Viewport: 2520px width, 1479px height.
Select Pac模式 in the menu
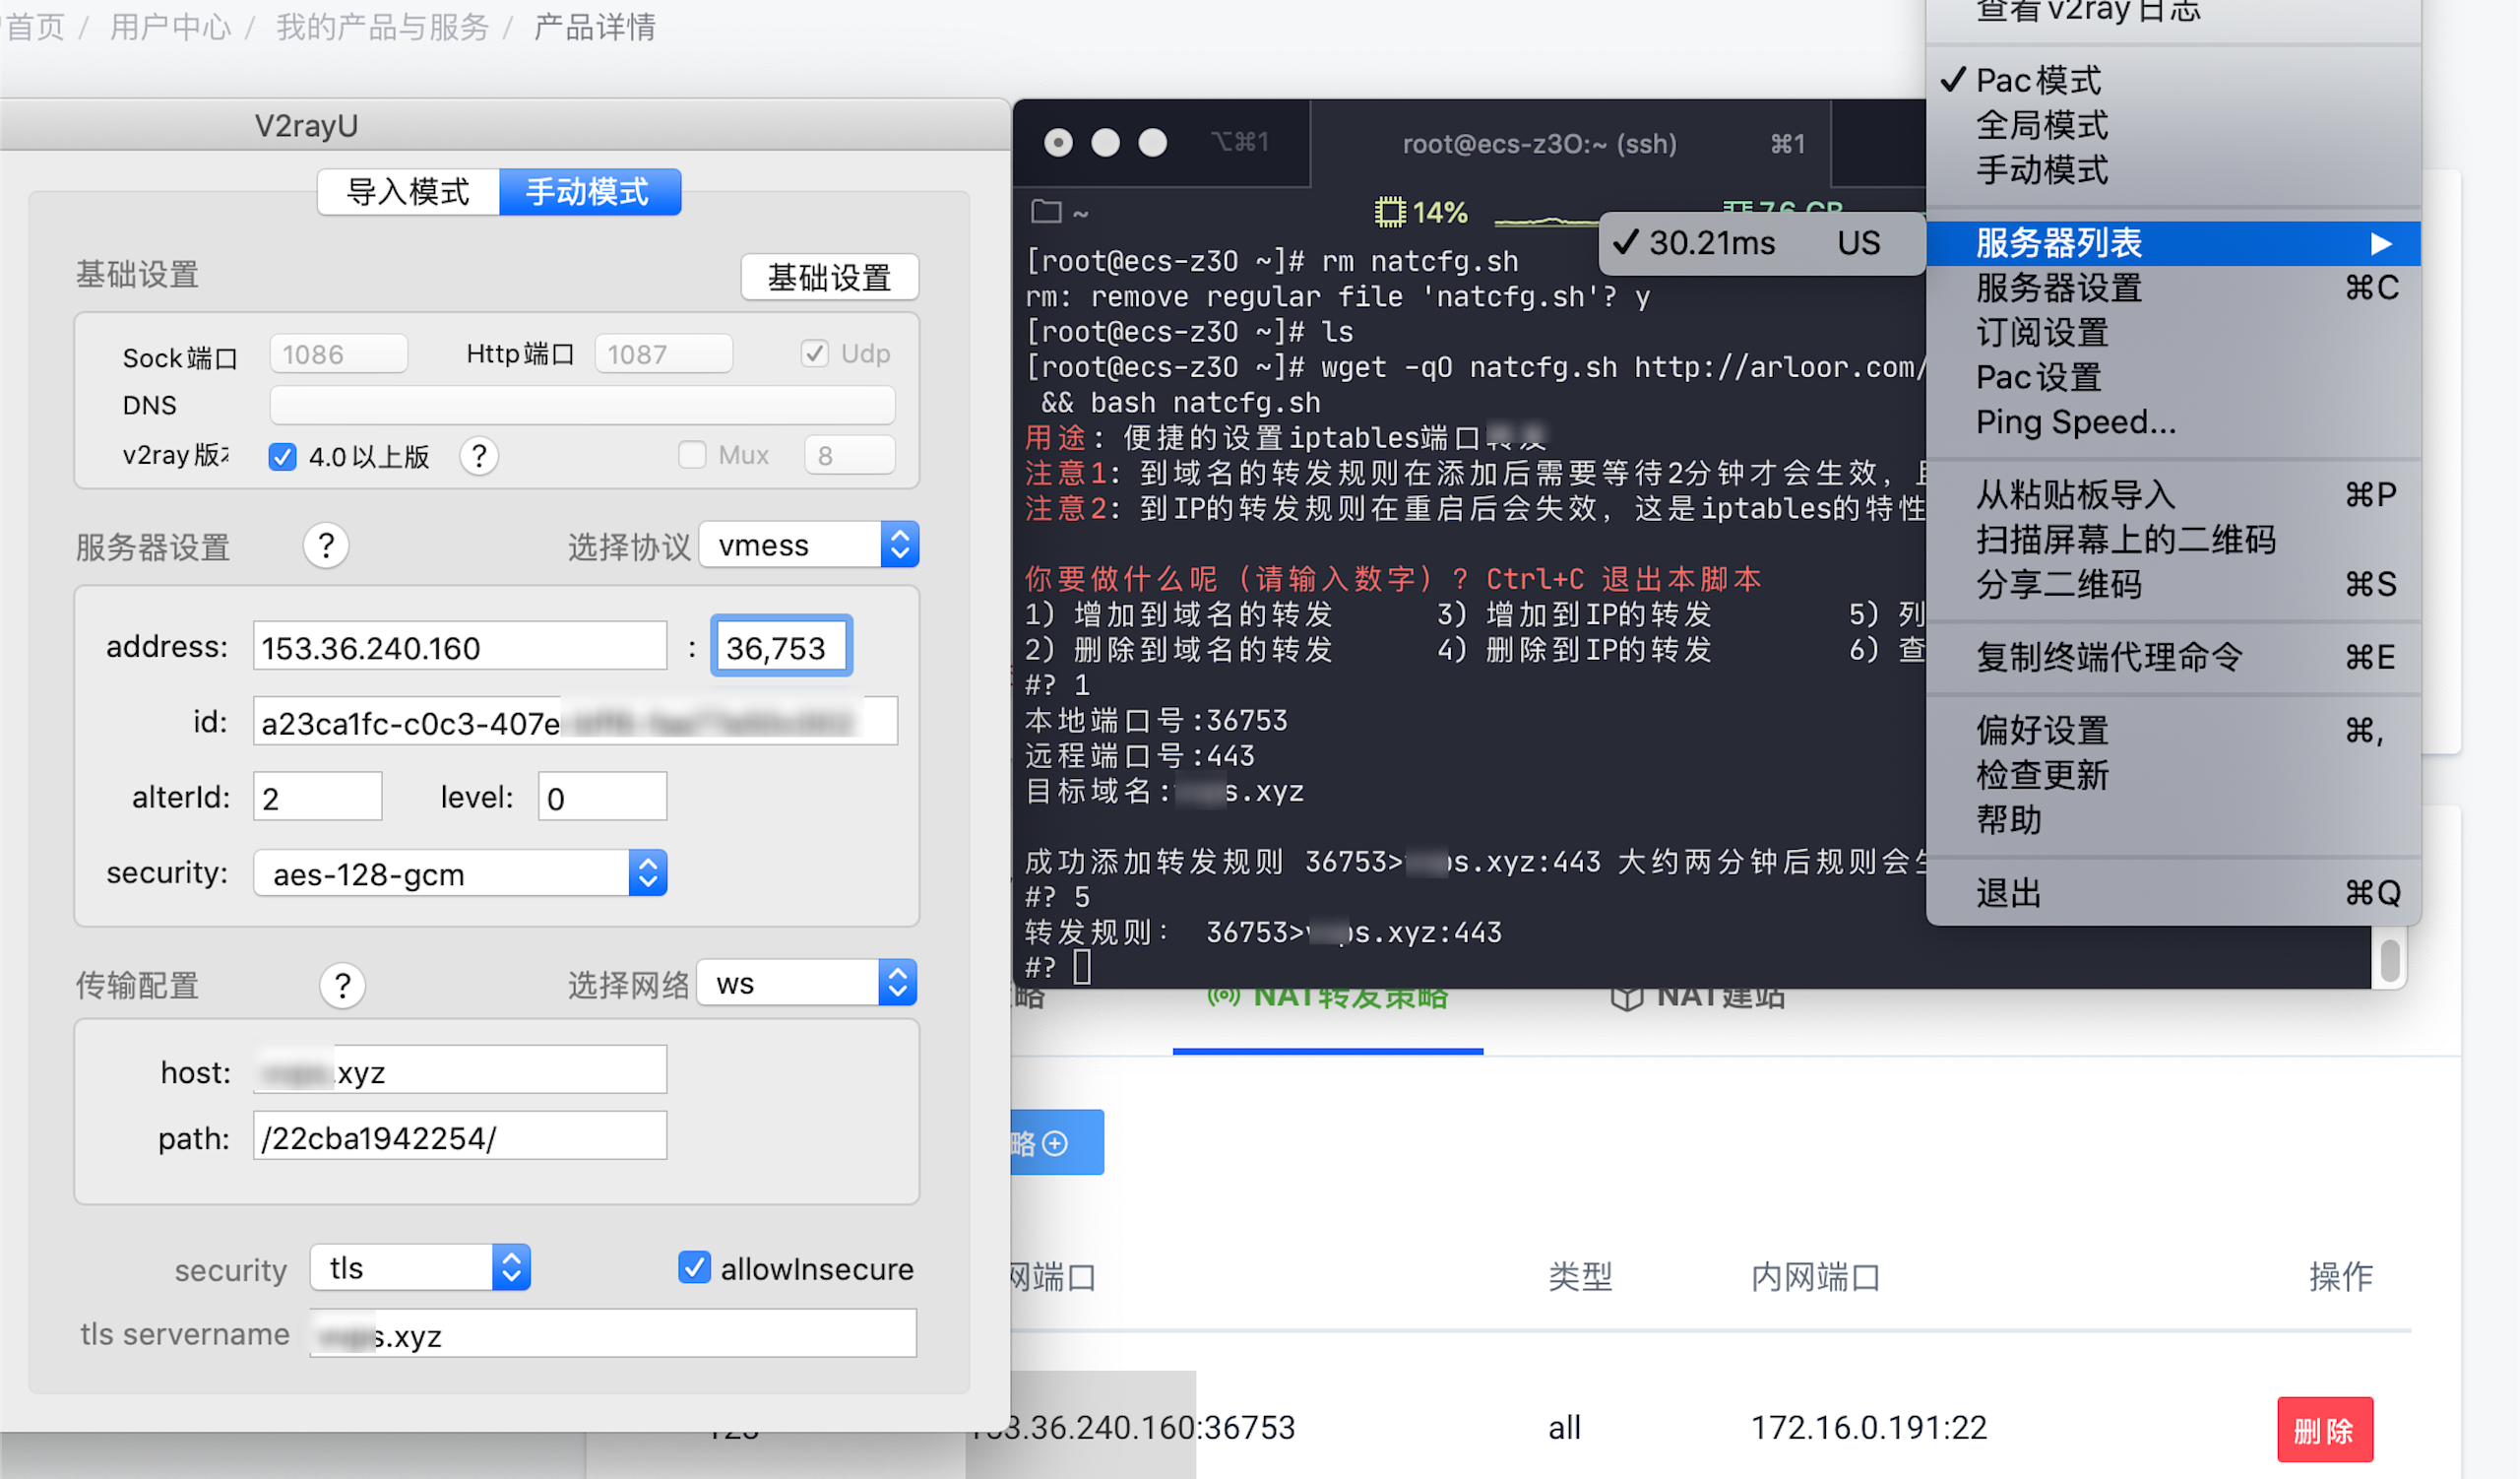[2173, 80]
